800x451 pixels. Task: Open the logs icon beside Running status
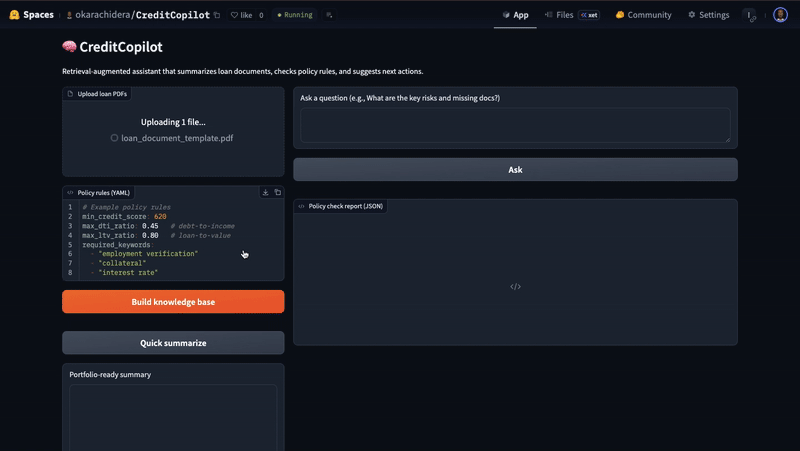330,15
